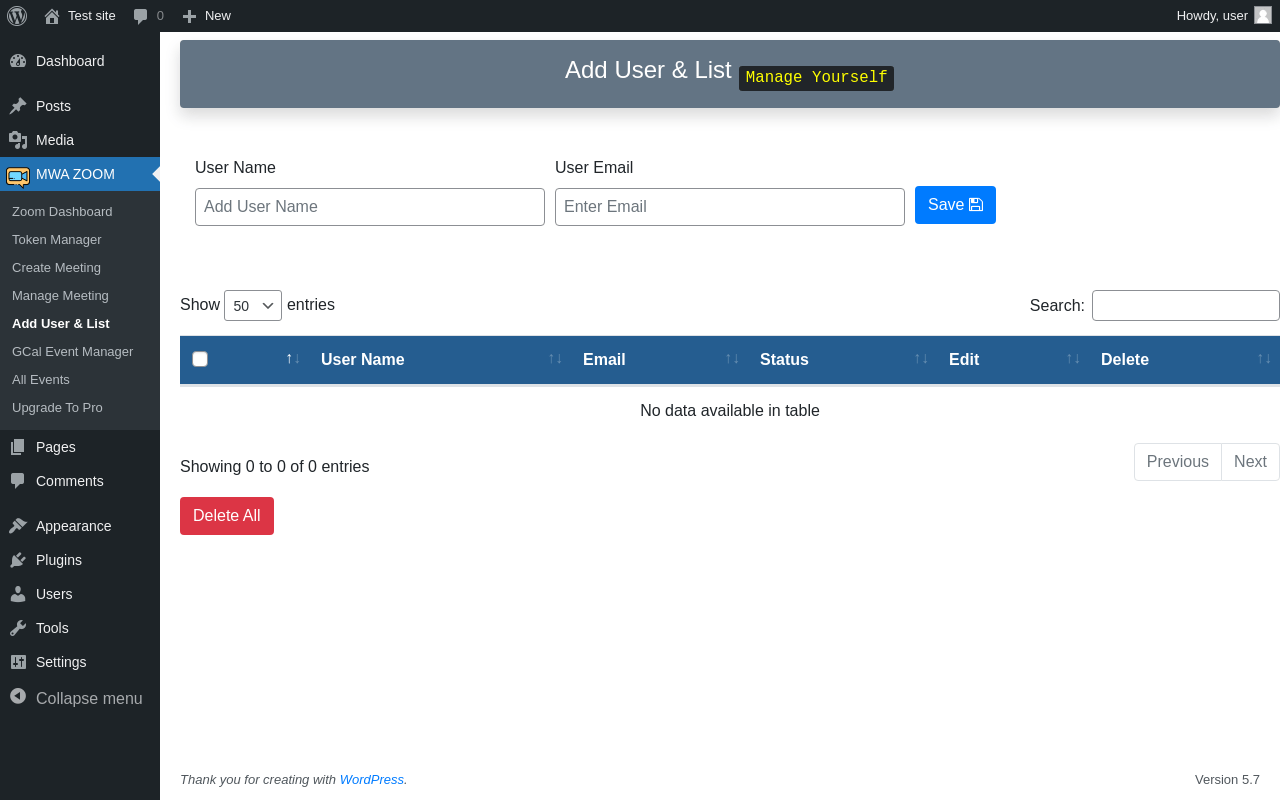Viewport: 1280px width, 800px height.
Task: Open GCal Event Manager submenu
Action: tap(72, 352)
